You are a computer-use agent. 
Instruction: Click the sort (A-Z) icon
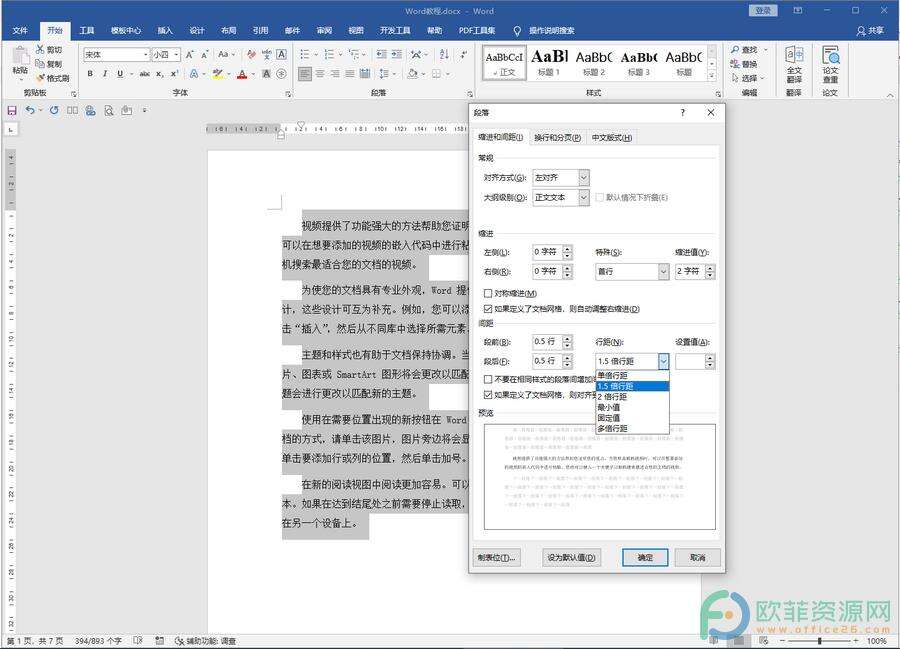pos(444,55)
